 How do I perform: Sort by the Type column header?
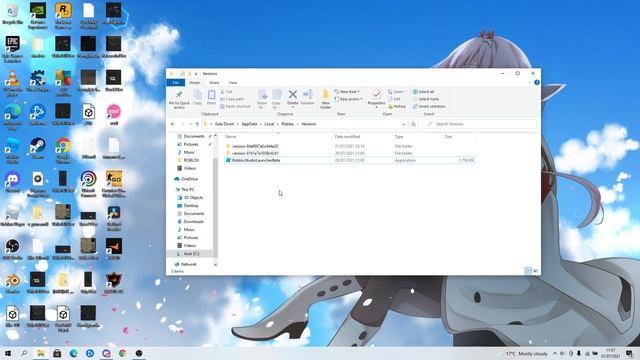(399, 137)
